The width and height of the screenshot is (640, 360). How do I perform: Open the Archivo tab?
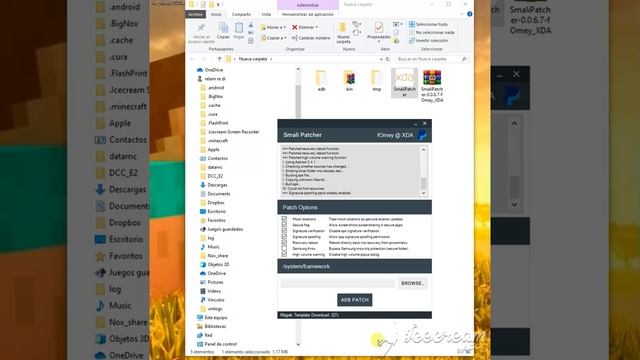pos(196,14)
